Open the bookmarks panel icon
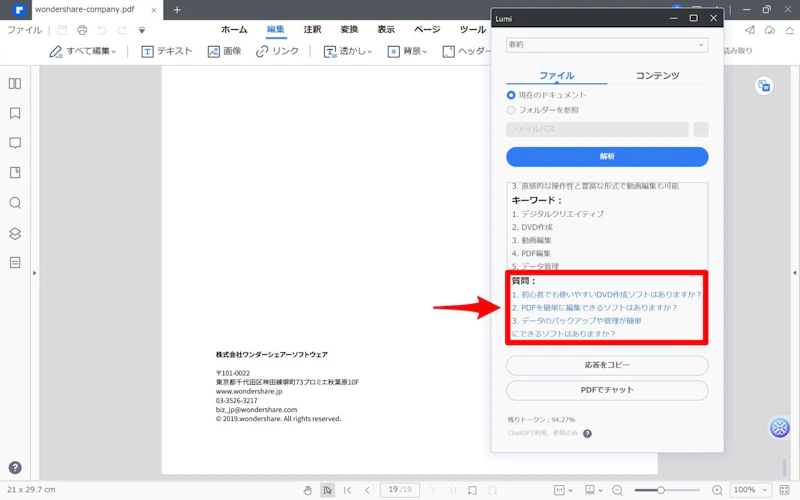Image resolution: width=800 pixels, height=500 pixels. click(x=15, y=113)
